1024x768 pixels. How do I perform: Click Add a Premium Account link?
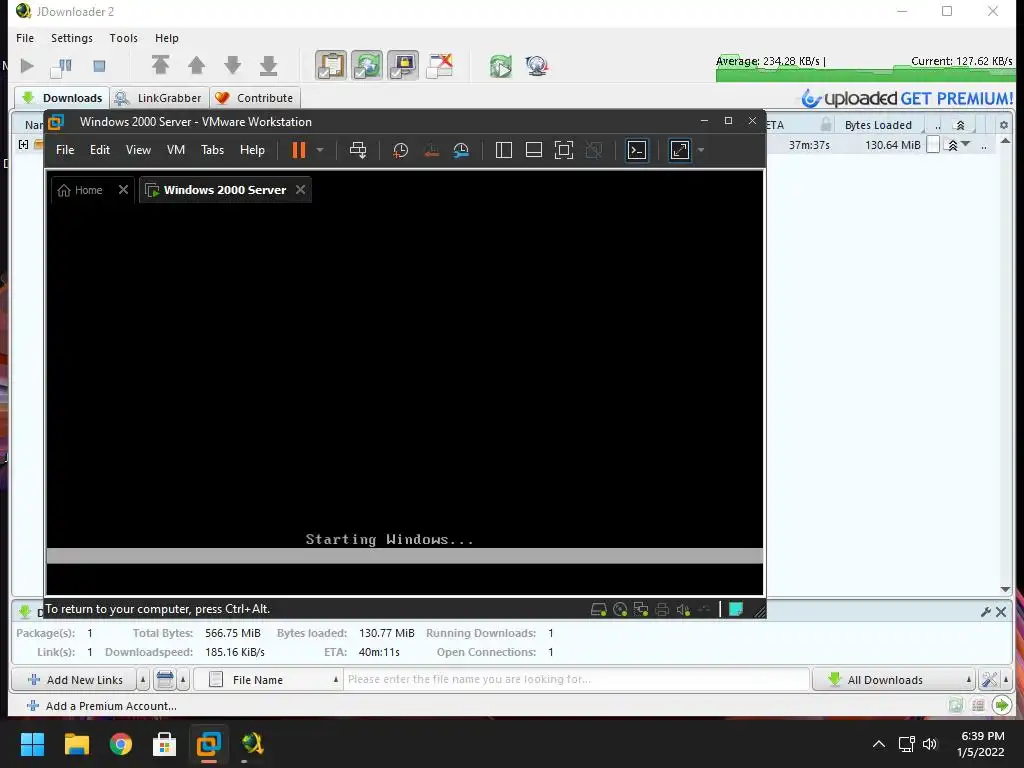point(102,706)
